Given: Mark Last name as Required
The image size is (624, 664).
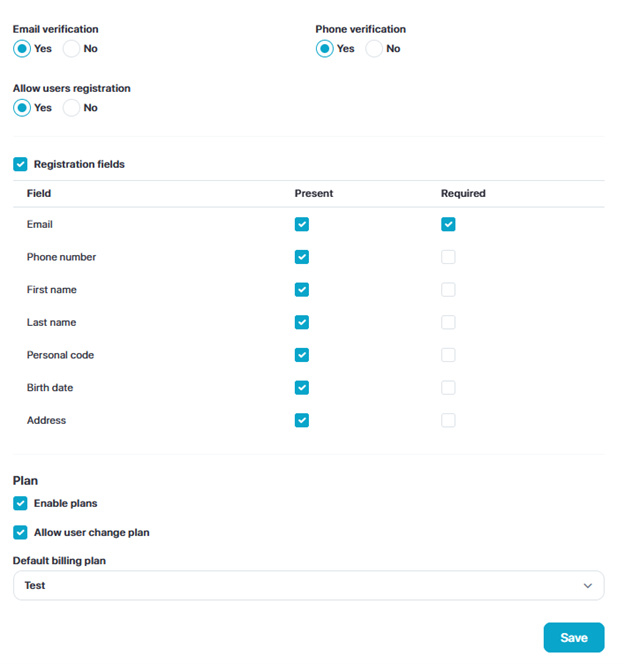Looking at the screenshot, I should click(x=448, y=323).
